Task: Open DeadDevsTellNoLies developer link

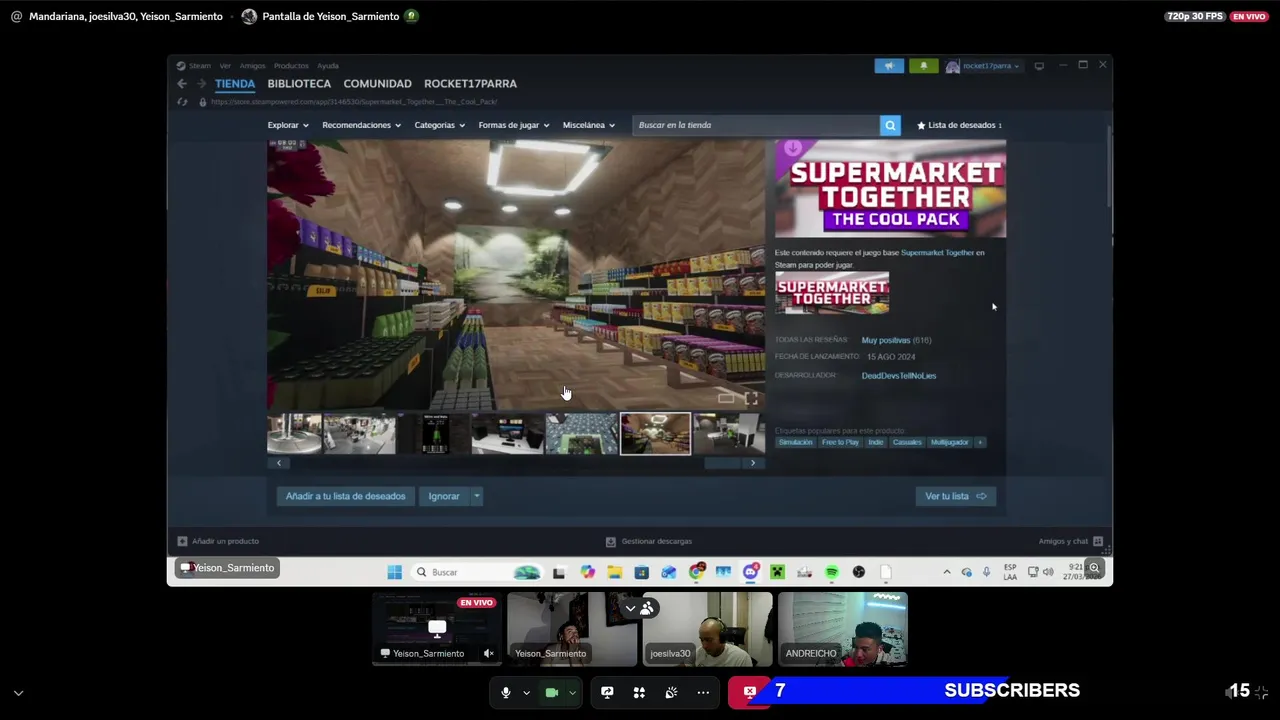Action: (898, 376)
